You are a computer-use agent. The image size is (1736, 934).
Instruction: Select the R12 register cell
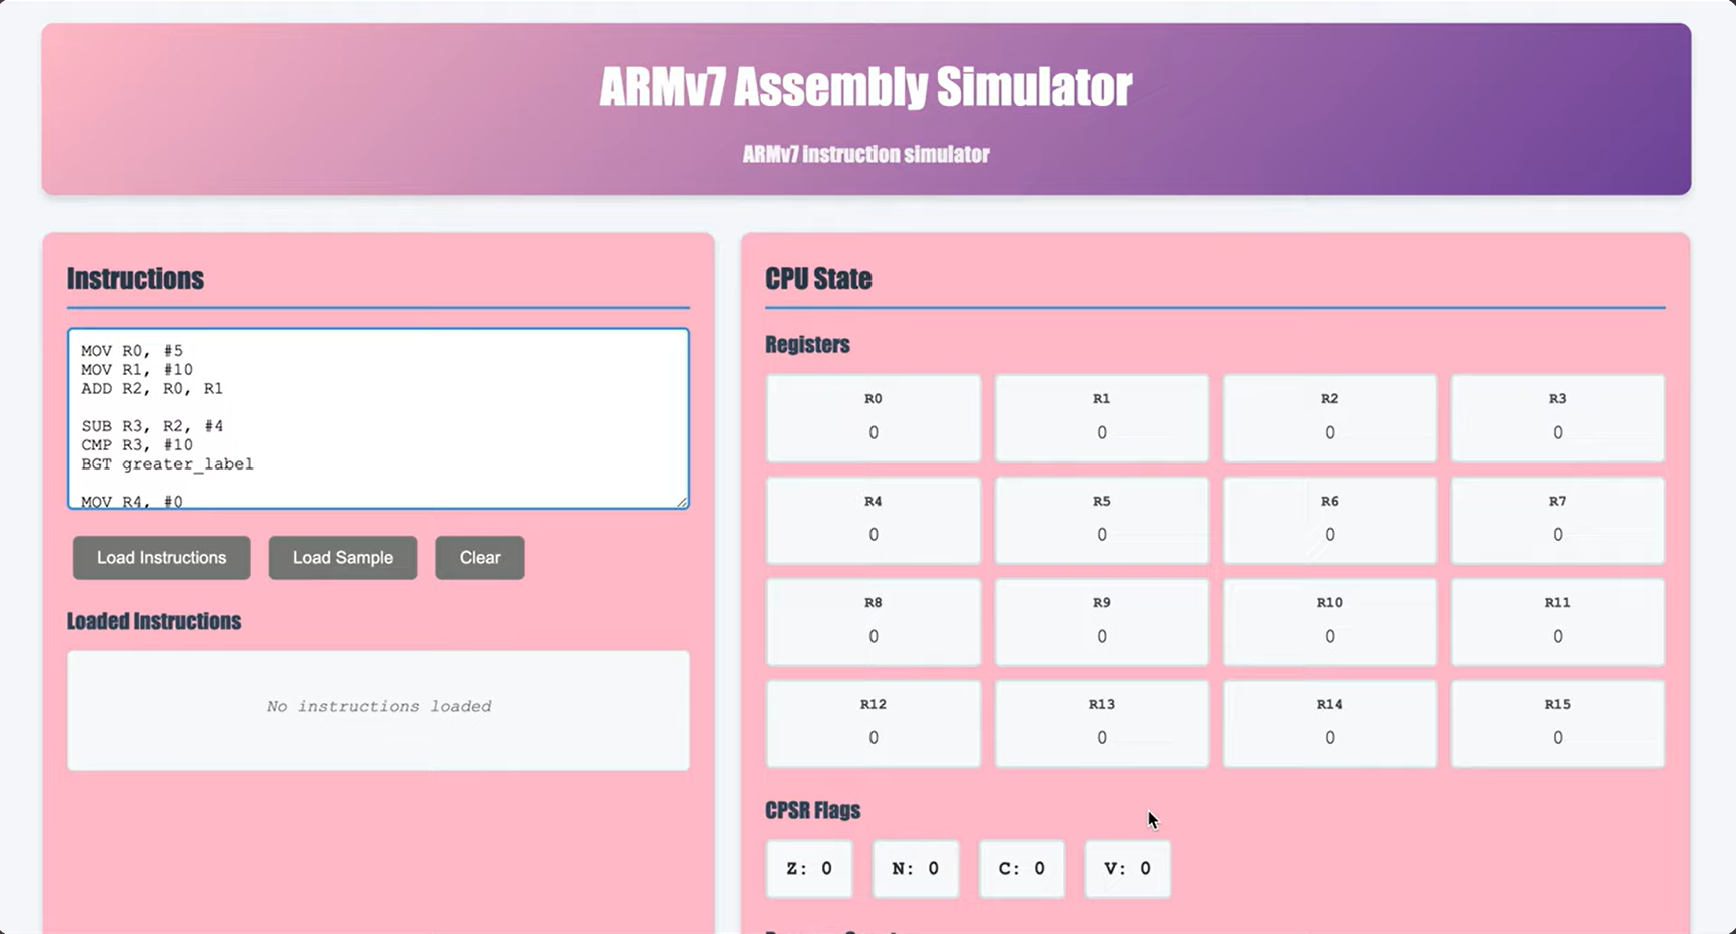coord(873,724)
